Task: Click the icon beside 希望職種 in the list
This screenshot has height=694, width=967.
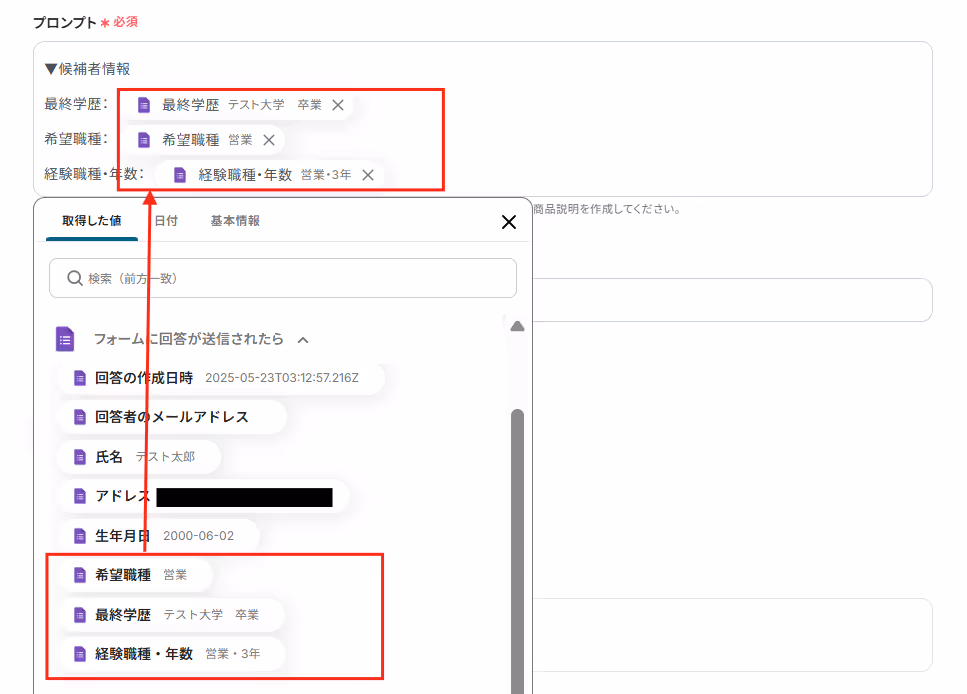Action: [80, 575]
